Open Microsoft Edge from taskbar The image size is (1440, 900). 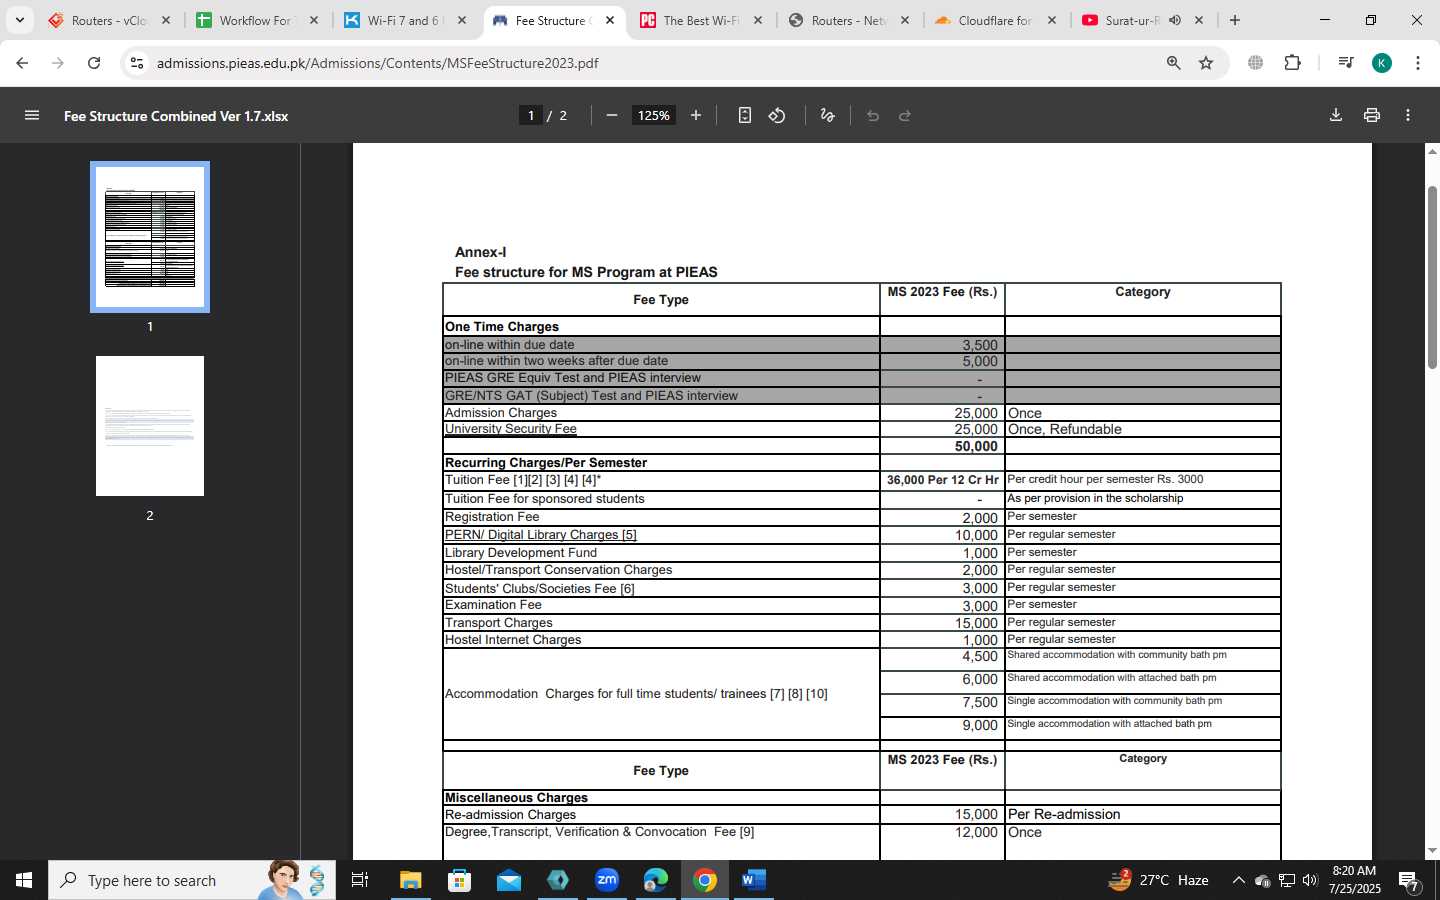point(656,880)
